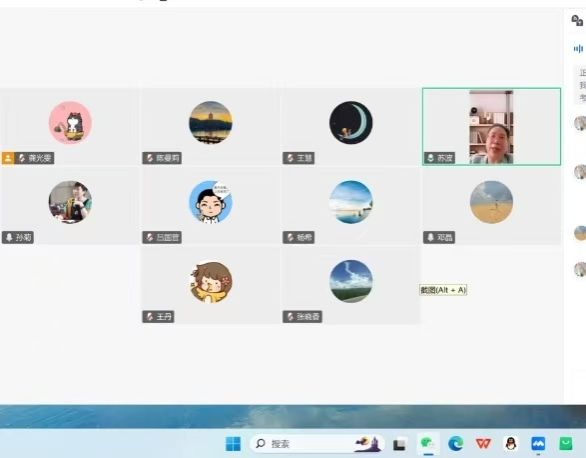This screenshot has width=586, height=458.
Task: Toggle microphone icon on 苏波's tile
Action: point(431,158)
